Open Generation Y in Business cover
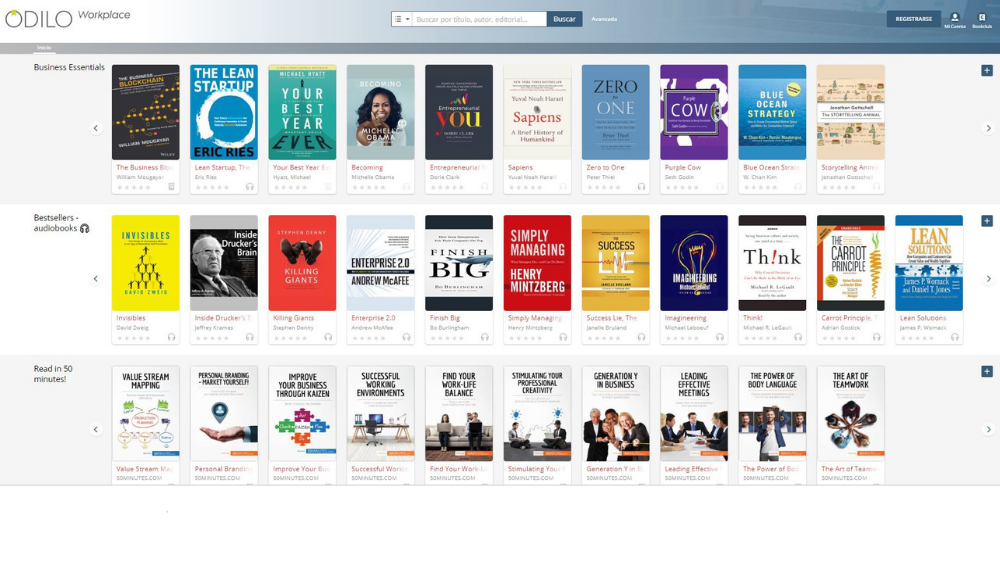 pos(615,413)
